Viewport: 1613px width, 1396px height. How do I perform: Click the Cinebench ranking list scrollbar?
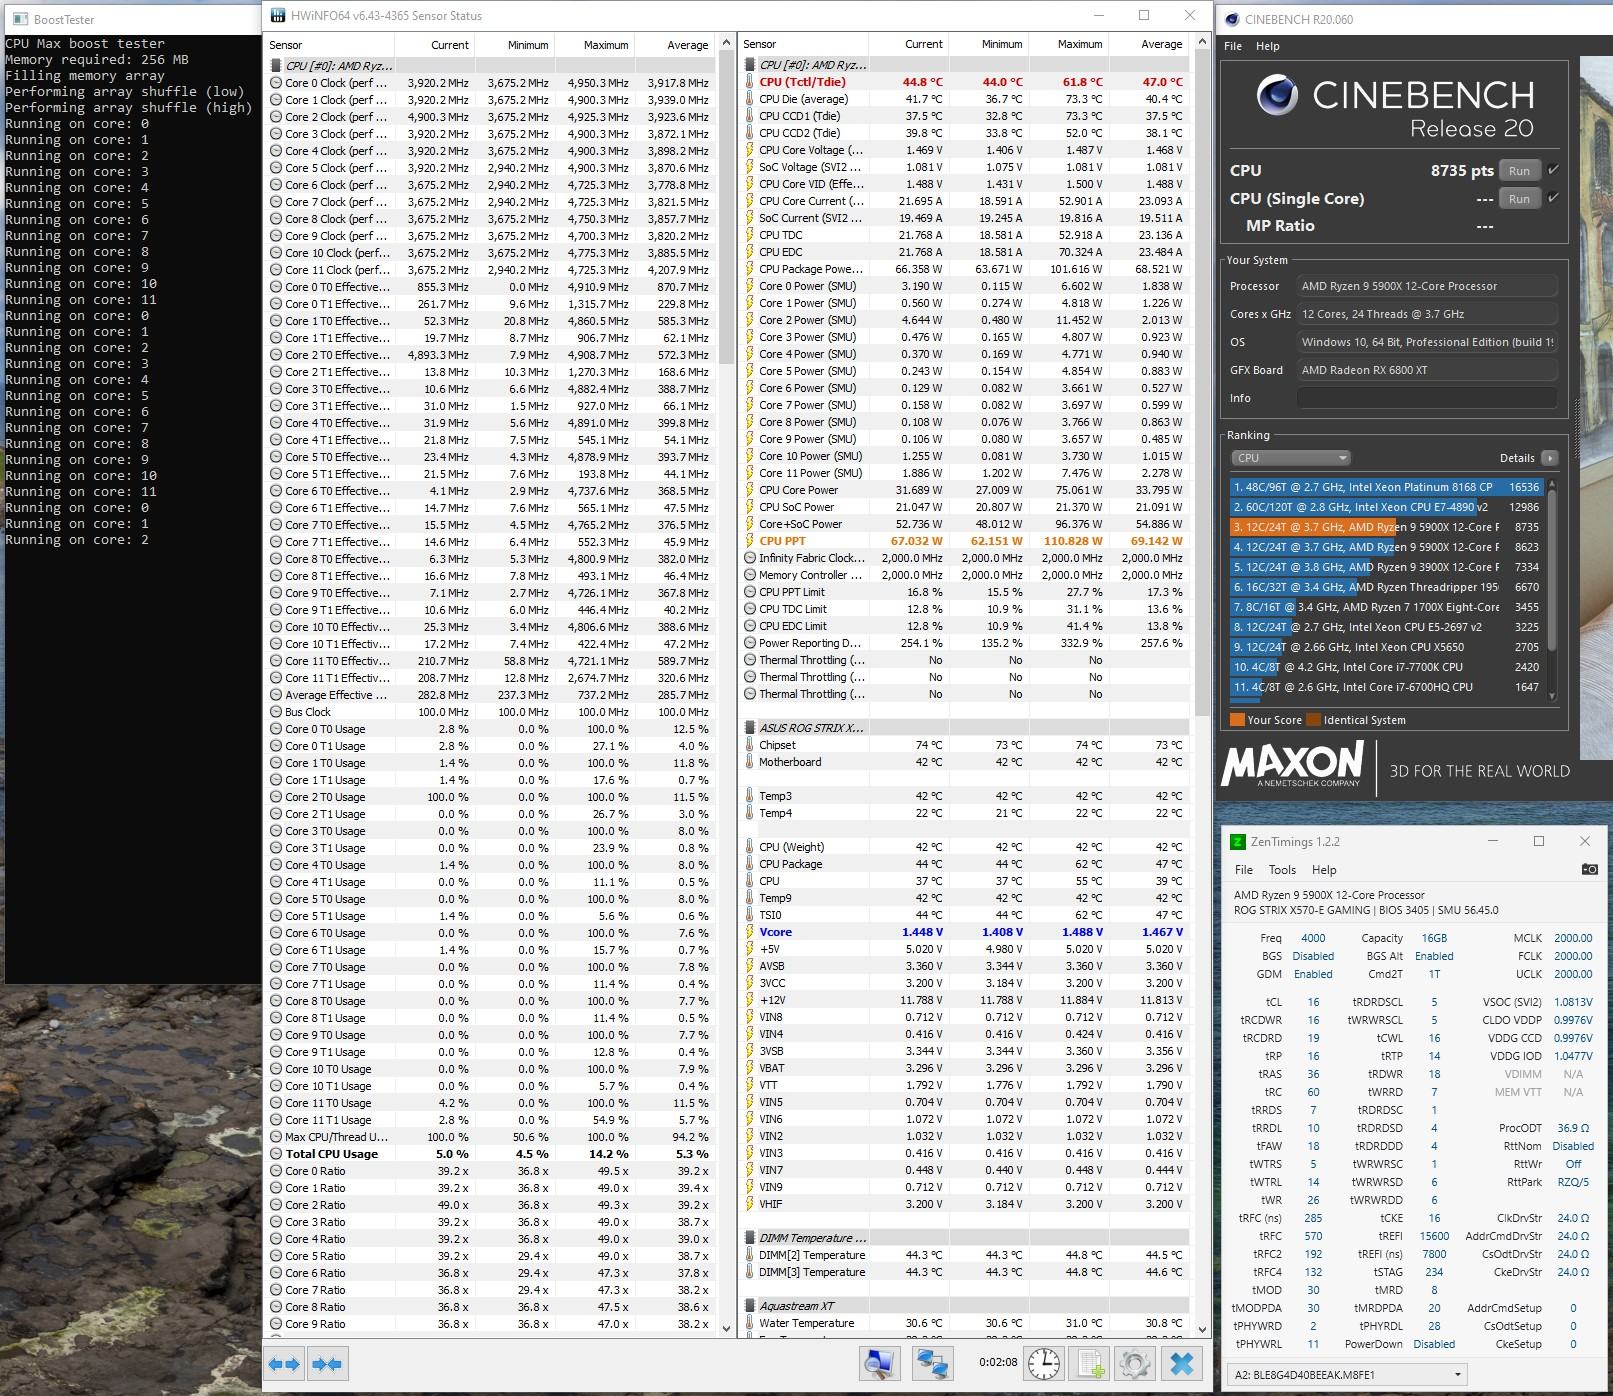1552,590
